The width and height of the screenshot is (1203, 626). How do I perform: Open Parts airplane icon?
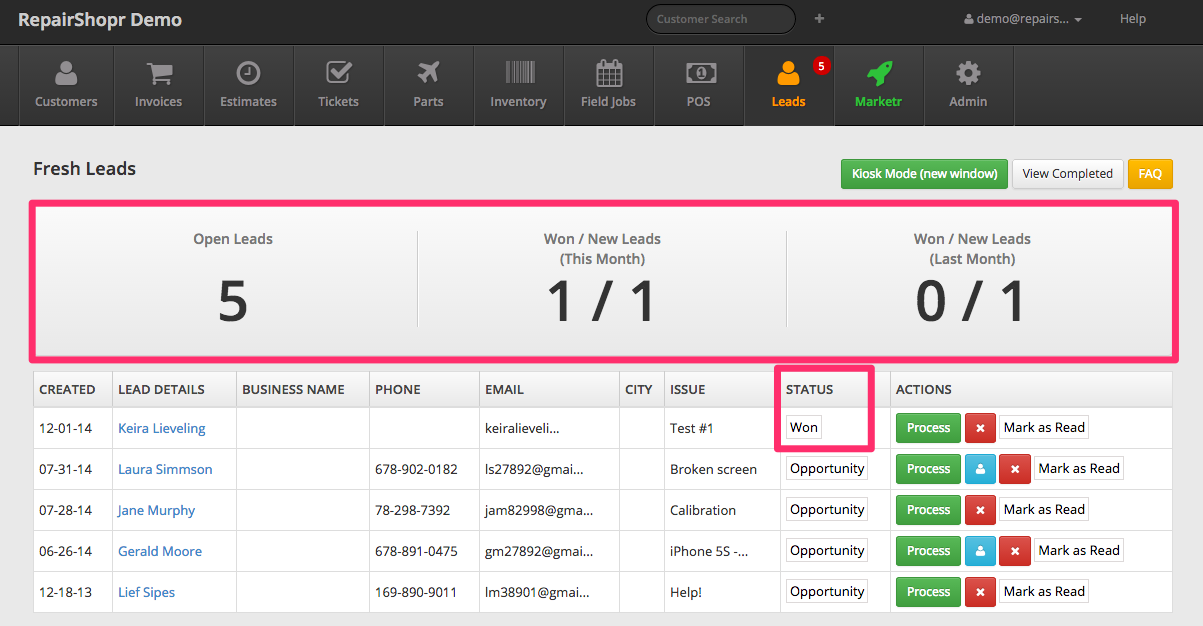(428, 74)
